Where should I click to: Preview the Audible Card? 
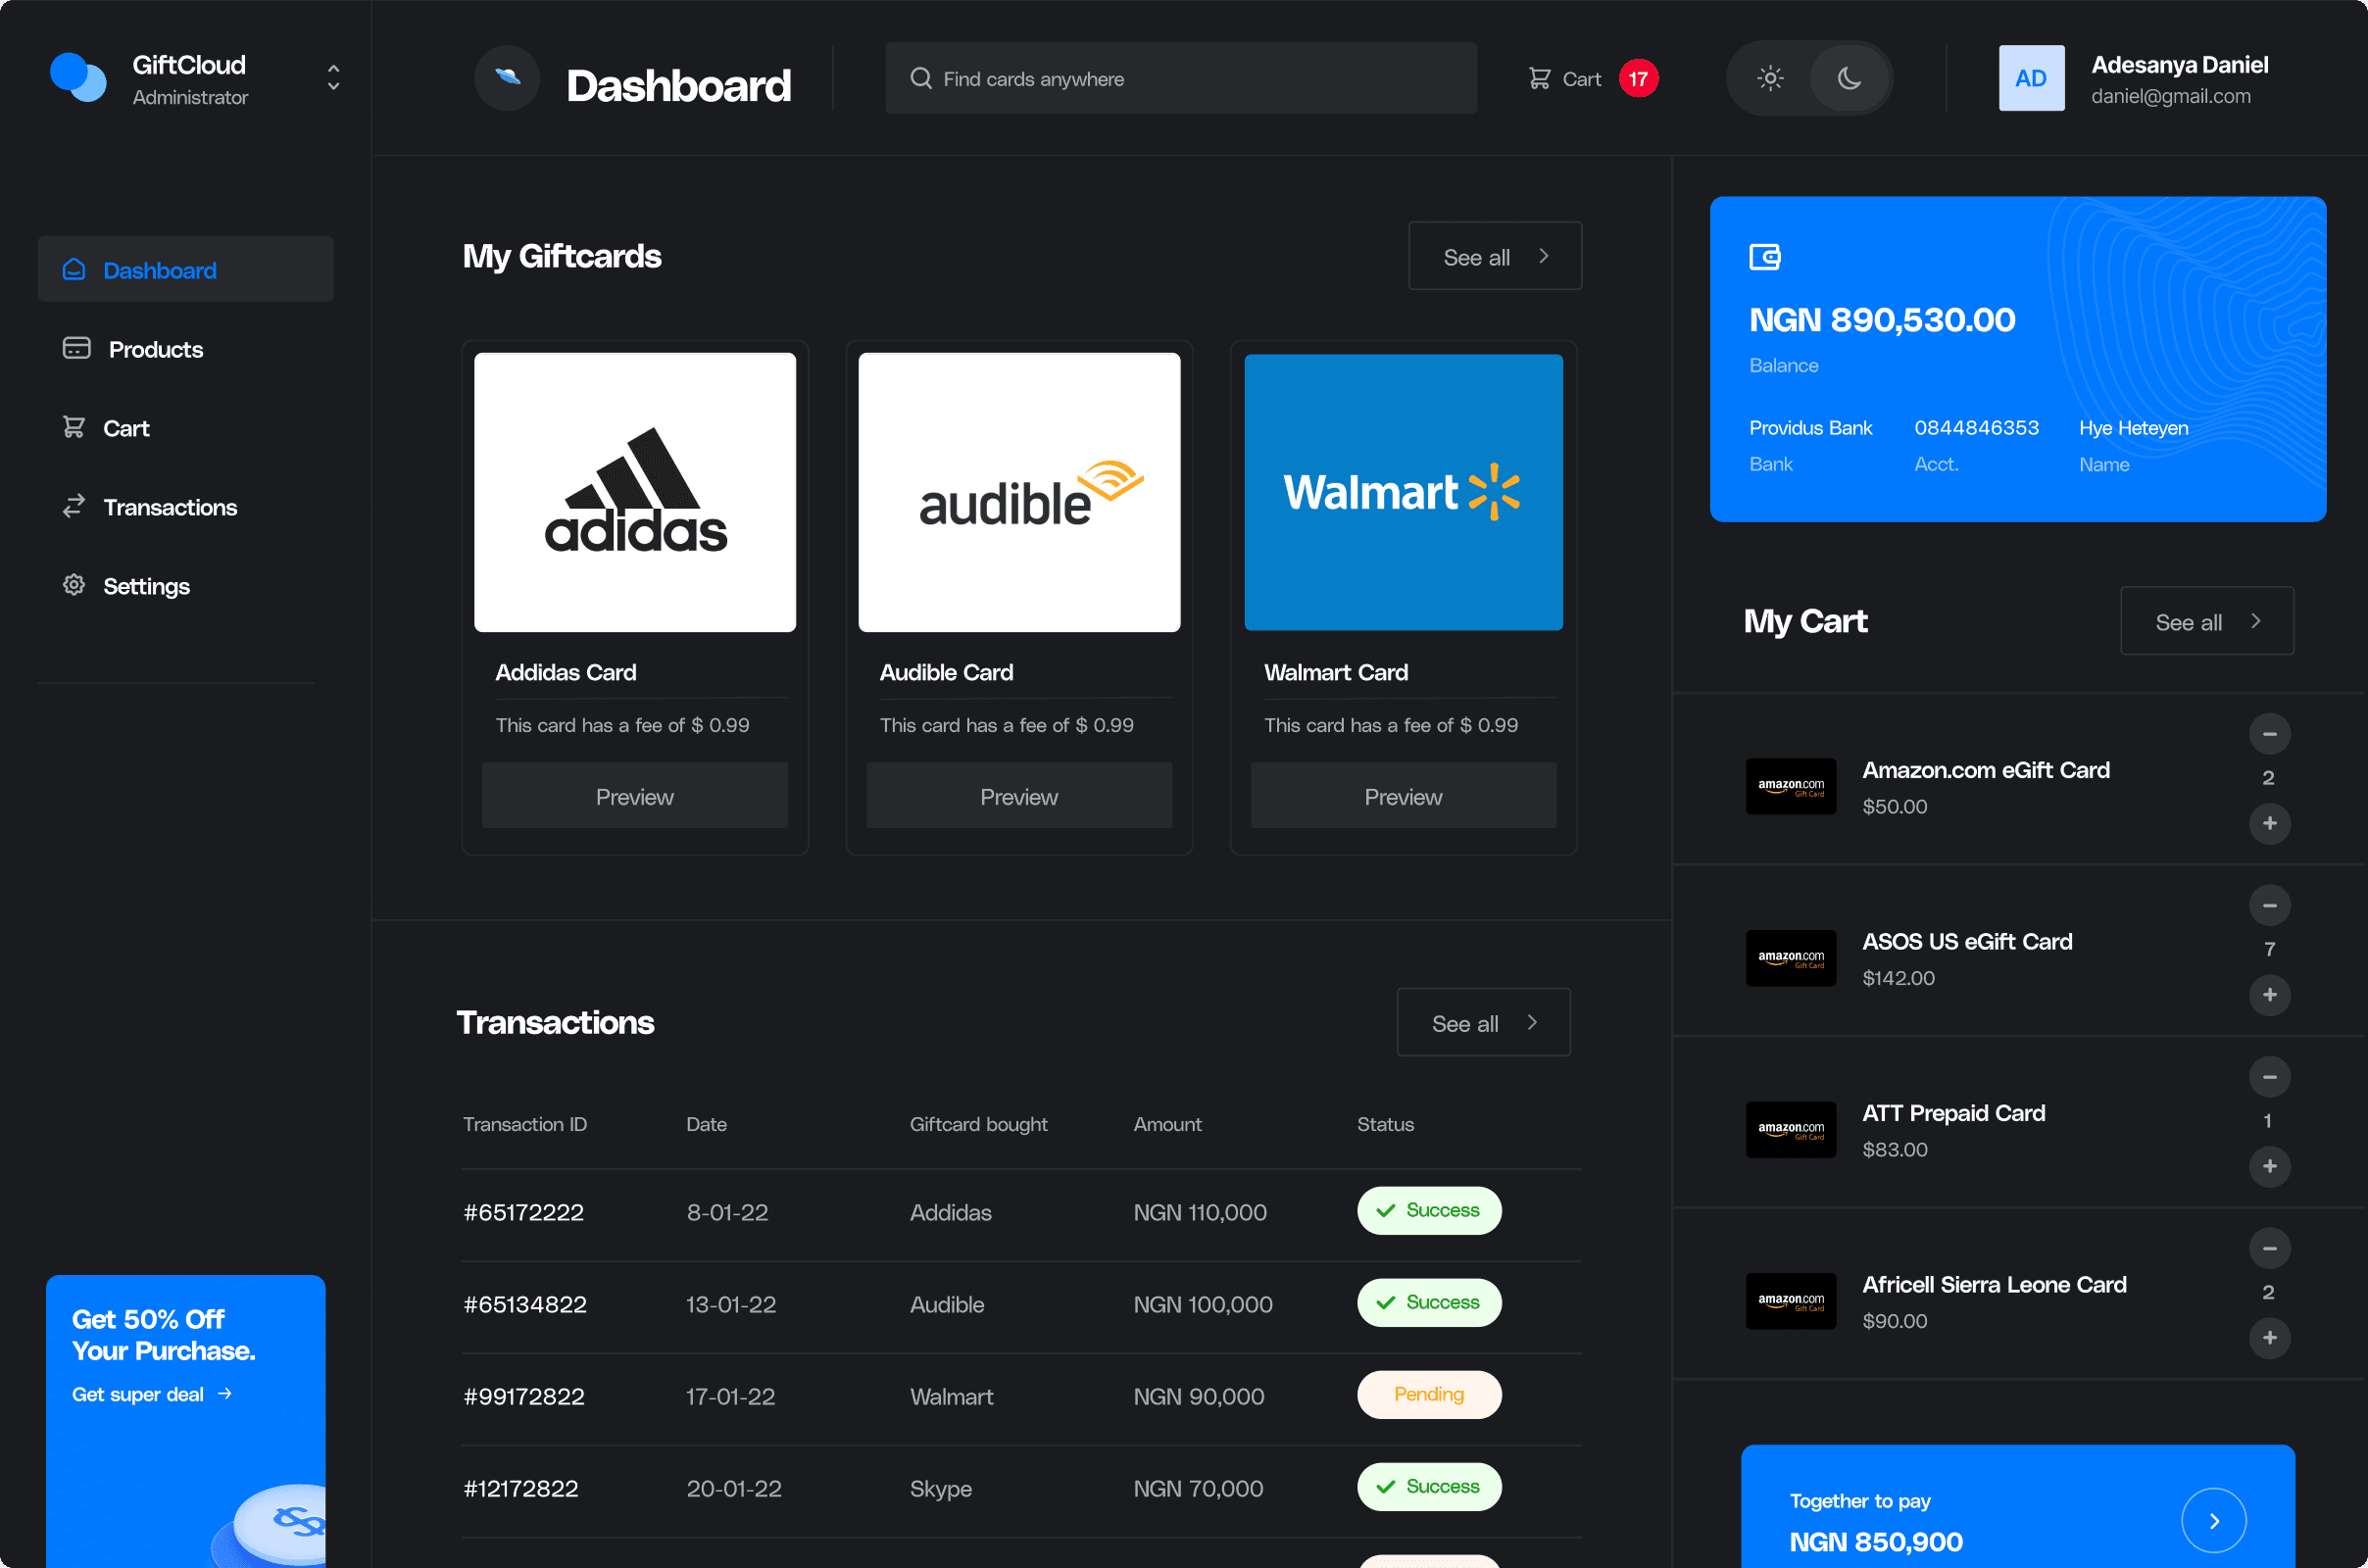click(x=1019, y=796)
